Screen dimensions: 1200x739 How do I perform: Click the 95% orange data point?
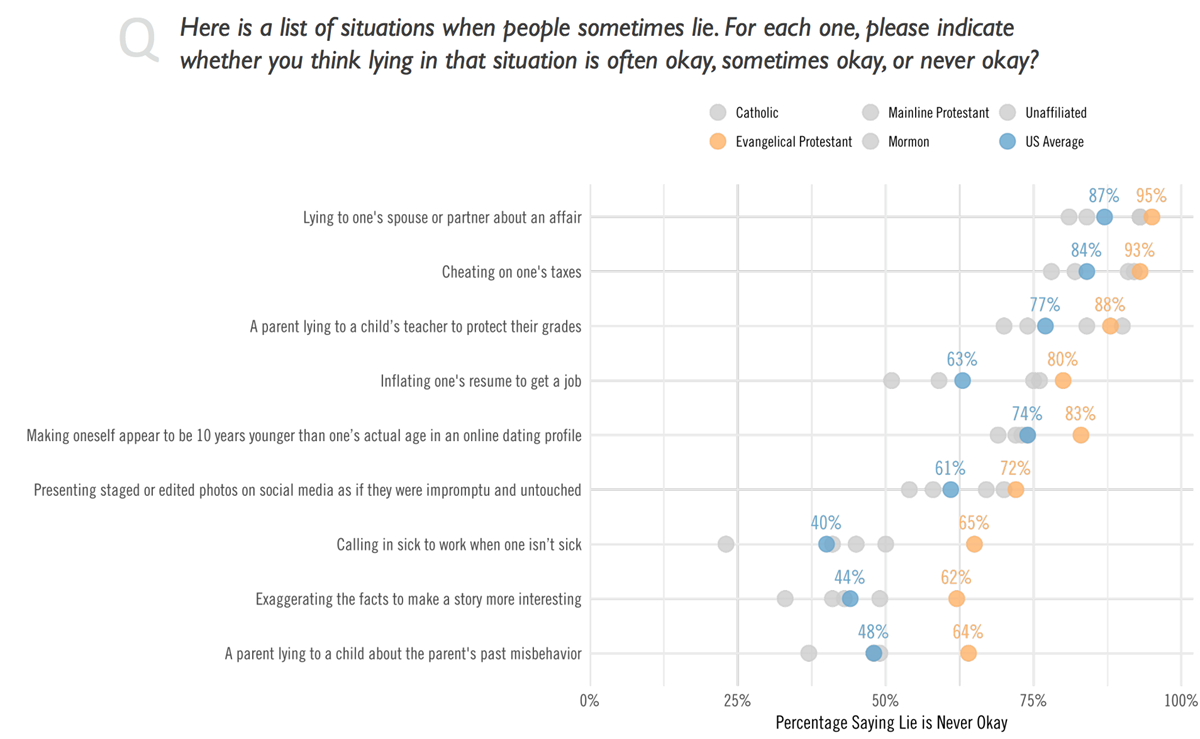pos(1151,217)
